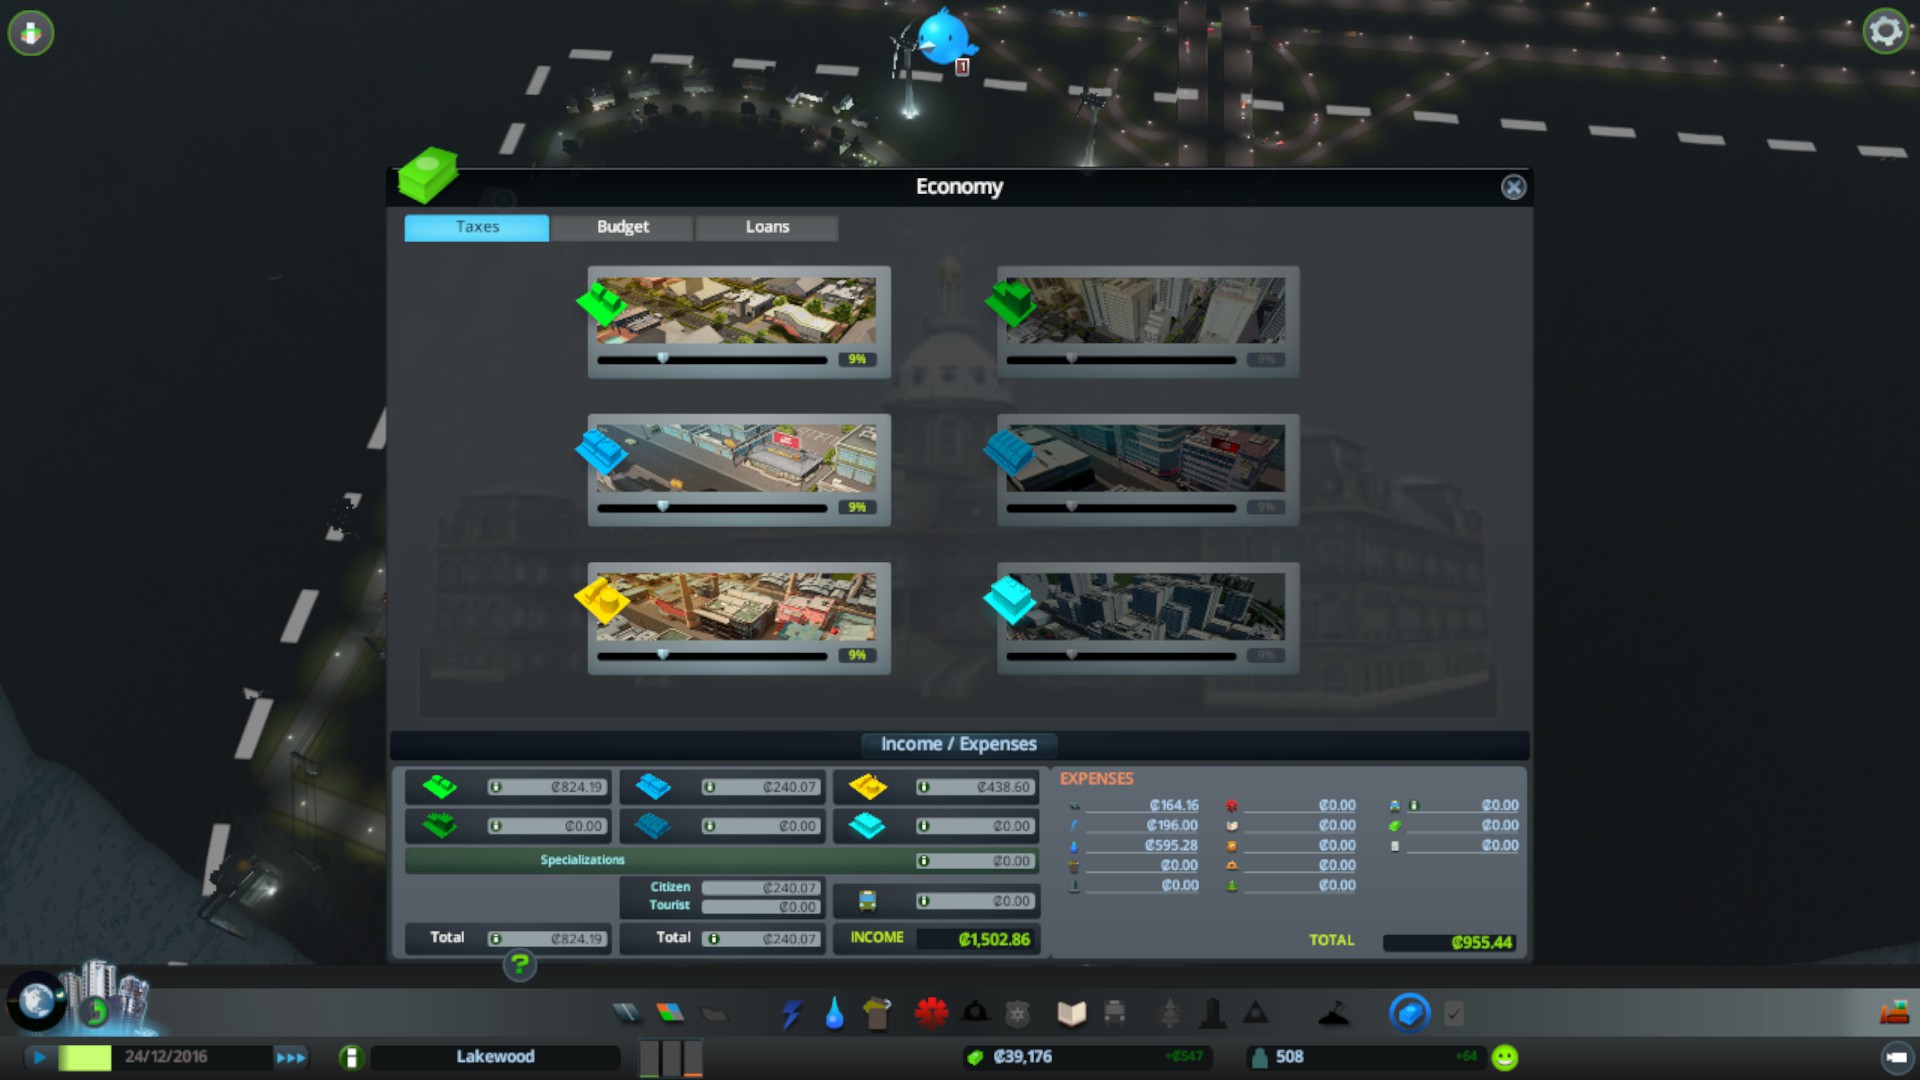Toggle the bulldozer mode button
This screenshot has width=1920, height=1080.
(x=1893, y=1014)
